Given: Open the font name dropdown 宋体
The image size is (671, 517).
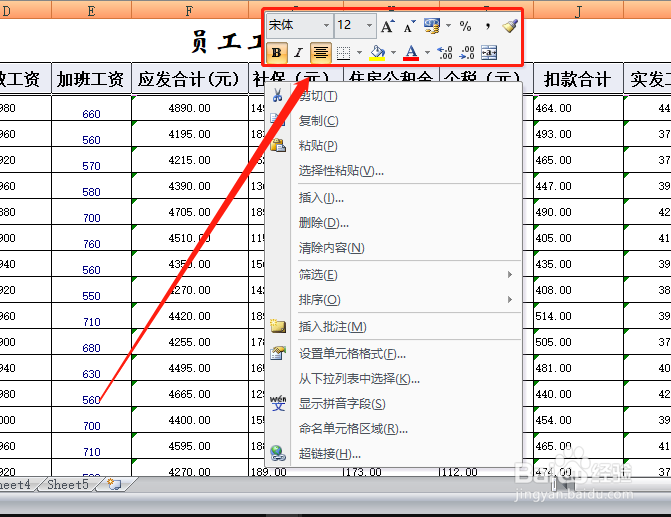Looking at the screenshot, I should [326, 26].
